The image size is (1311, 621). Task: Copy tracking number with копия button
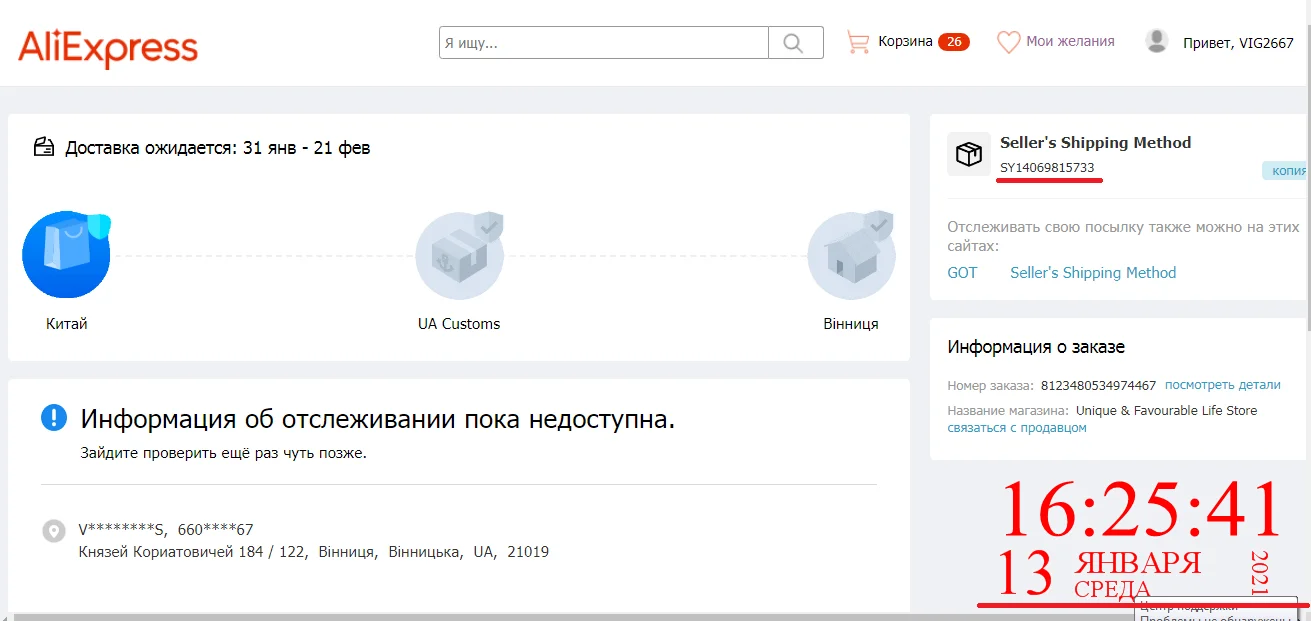(x=1285, y=171)
